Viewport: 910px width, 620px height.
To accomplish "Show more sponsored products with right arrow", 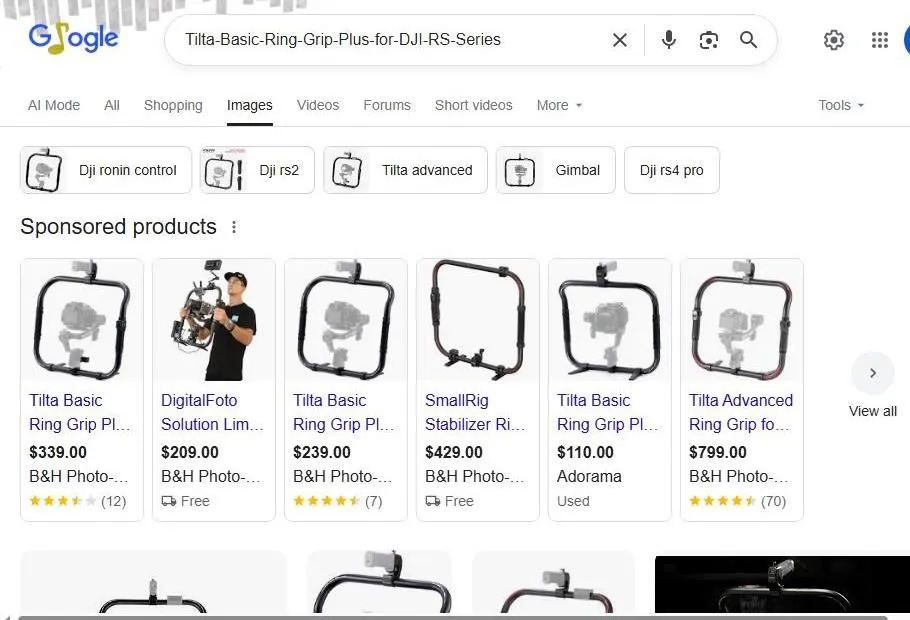I will 872,372.
